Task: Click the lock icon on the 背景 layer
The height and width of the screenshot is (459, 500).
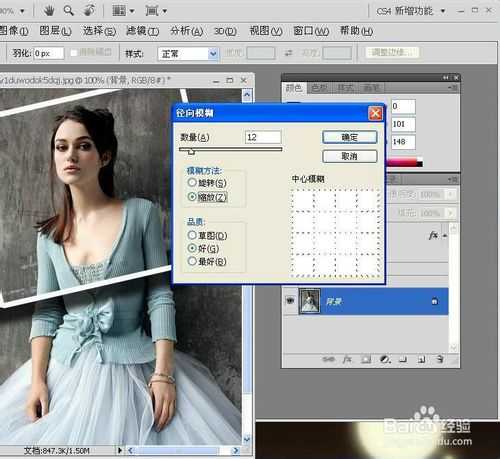Action: click(434, 301)
